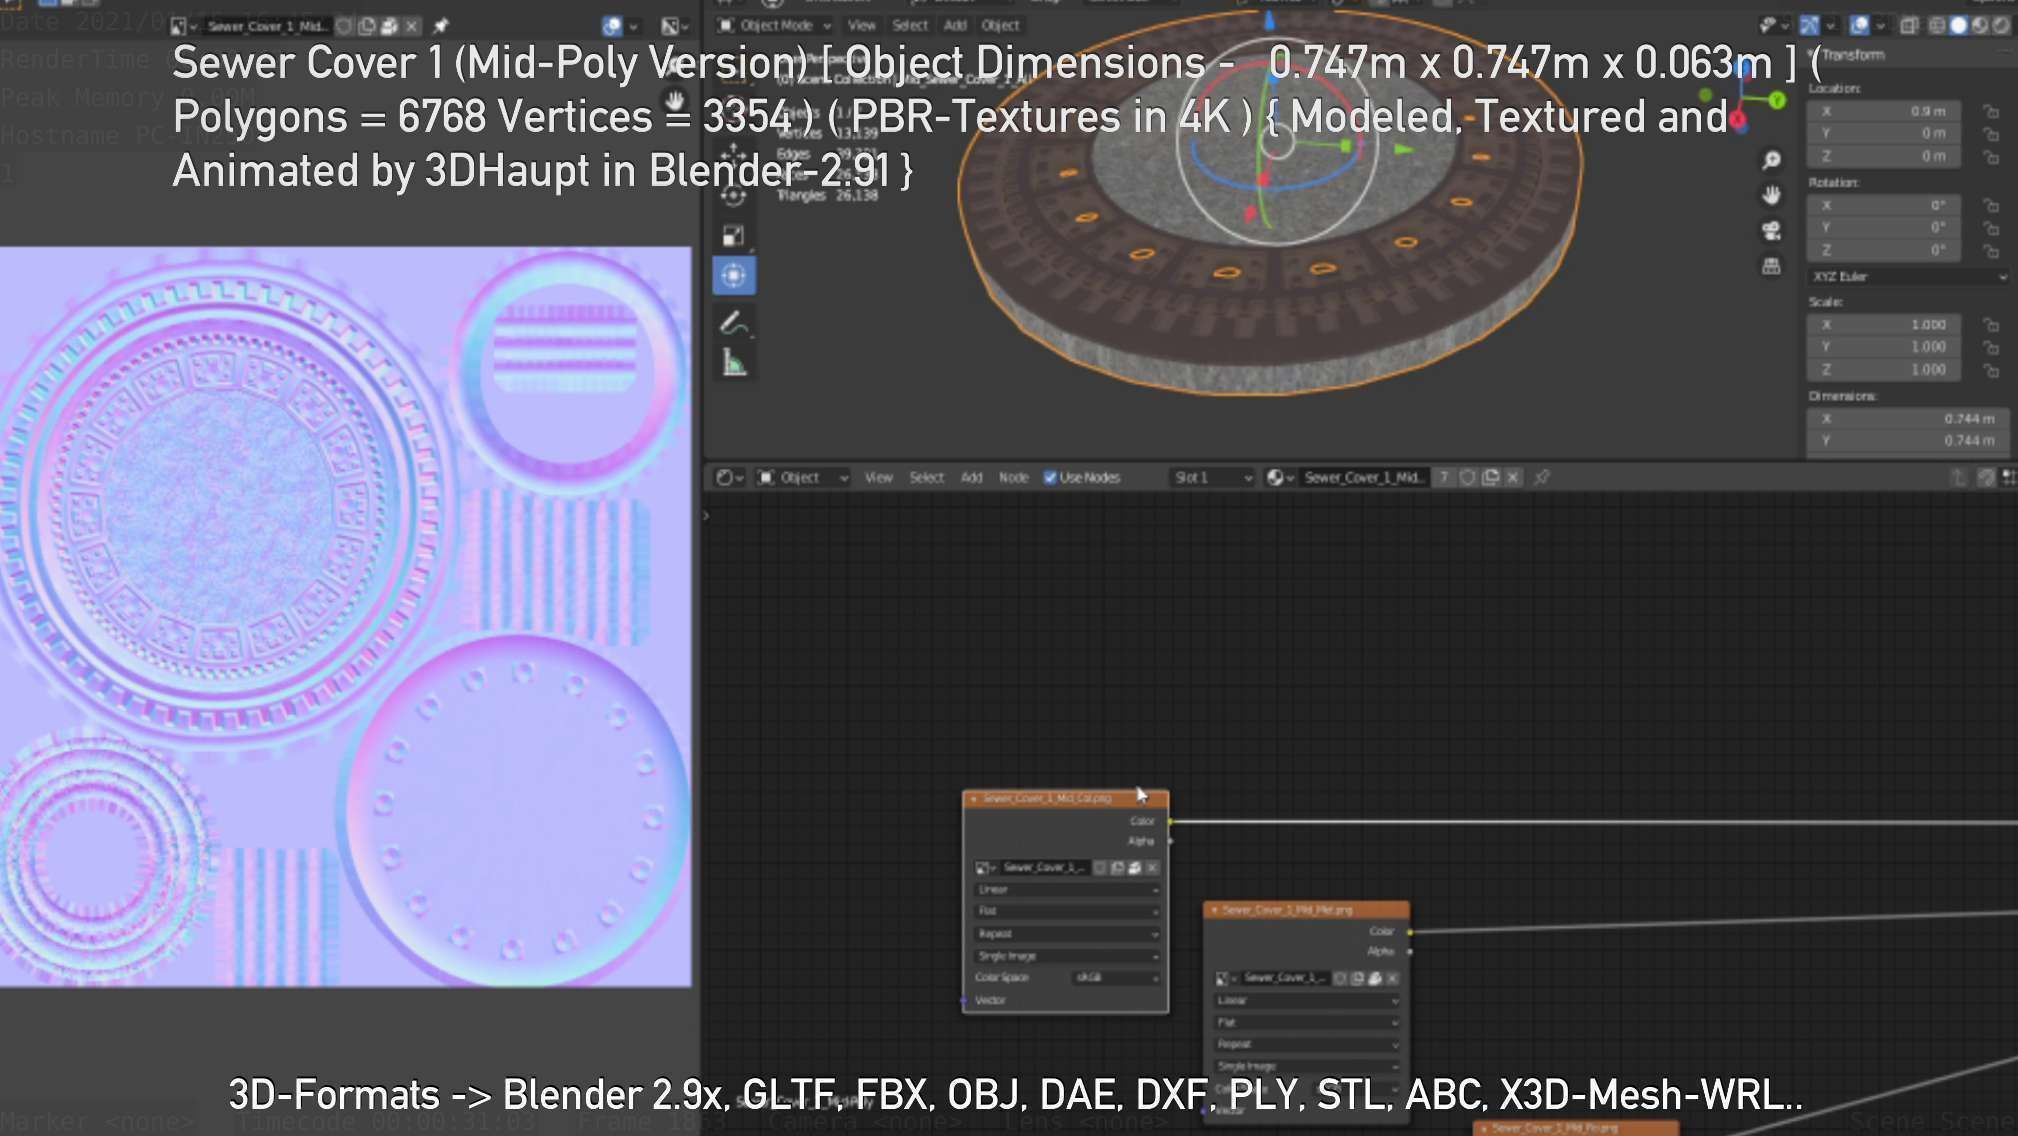Open the Slot 1 material dropdown
The width and height of the screenshot is (2018, 1136).
pyautogui.click(x=1212, y=478)
